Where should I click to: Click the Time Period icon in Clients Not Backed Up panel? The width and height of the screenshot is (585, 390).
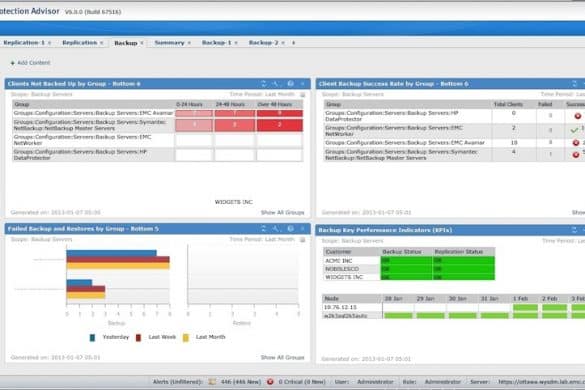pos(303,94)
